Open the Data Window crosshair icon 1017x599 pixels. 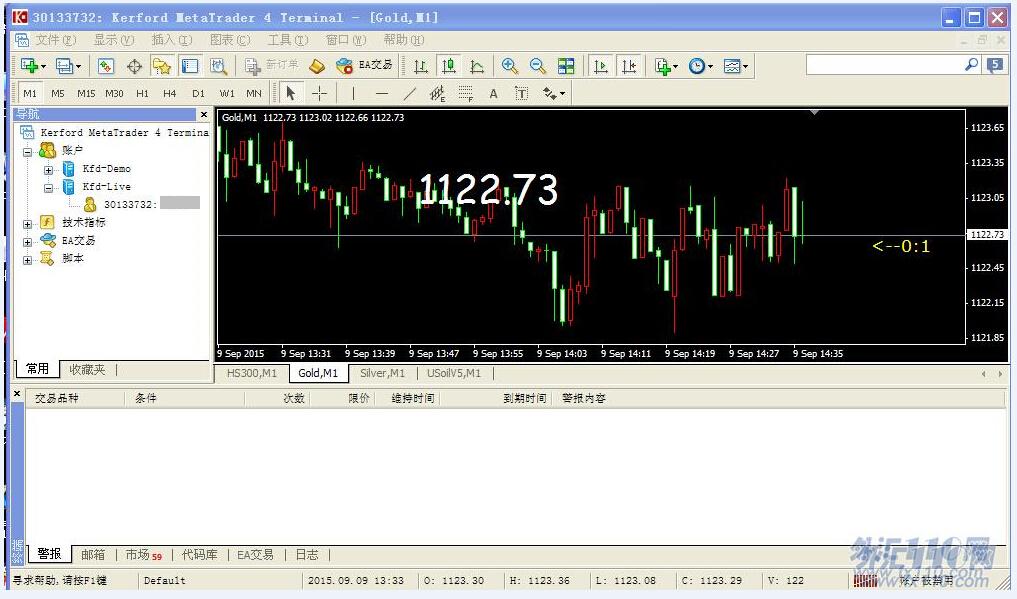tap(134, 65)
